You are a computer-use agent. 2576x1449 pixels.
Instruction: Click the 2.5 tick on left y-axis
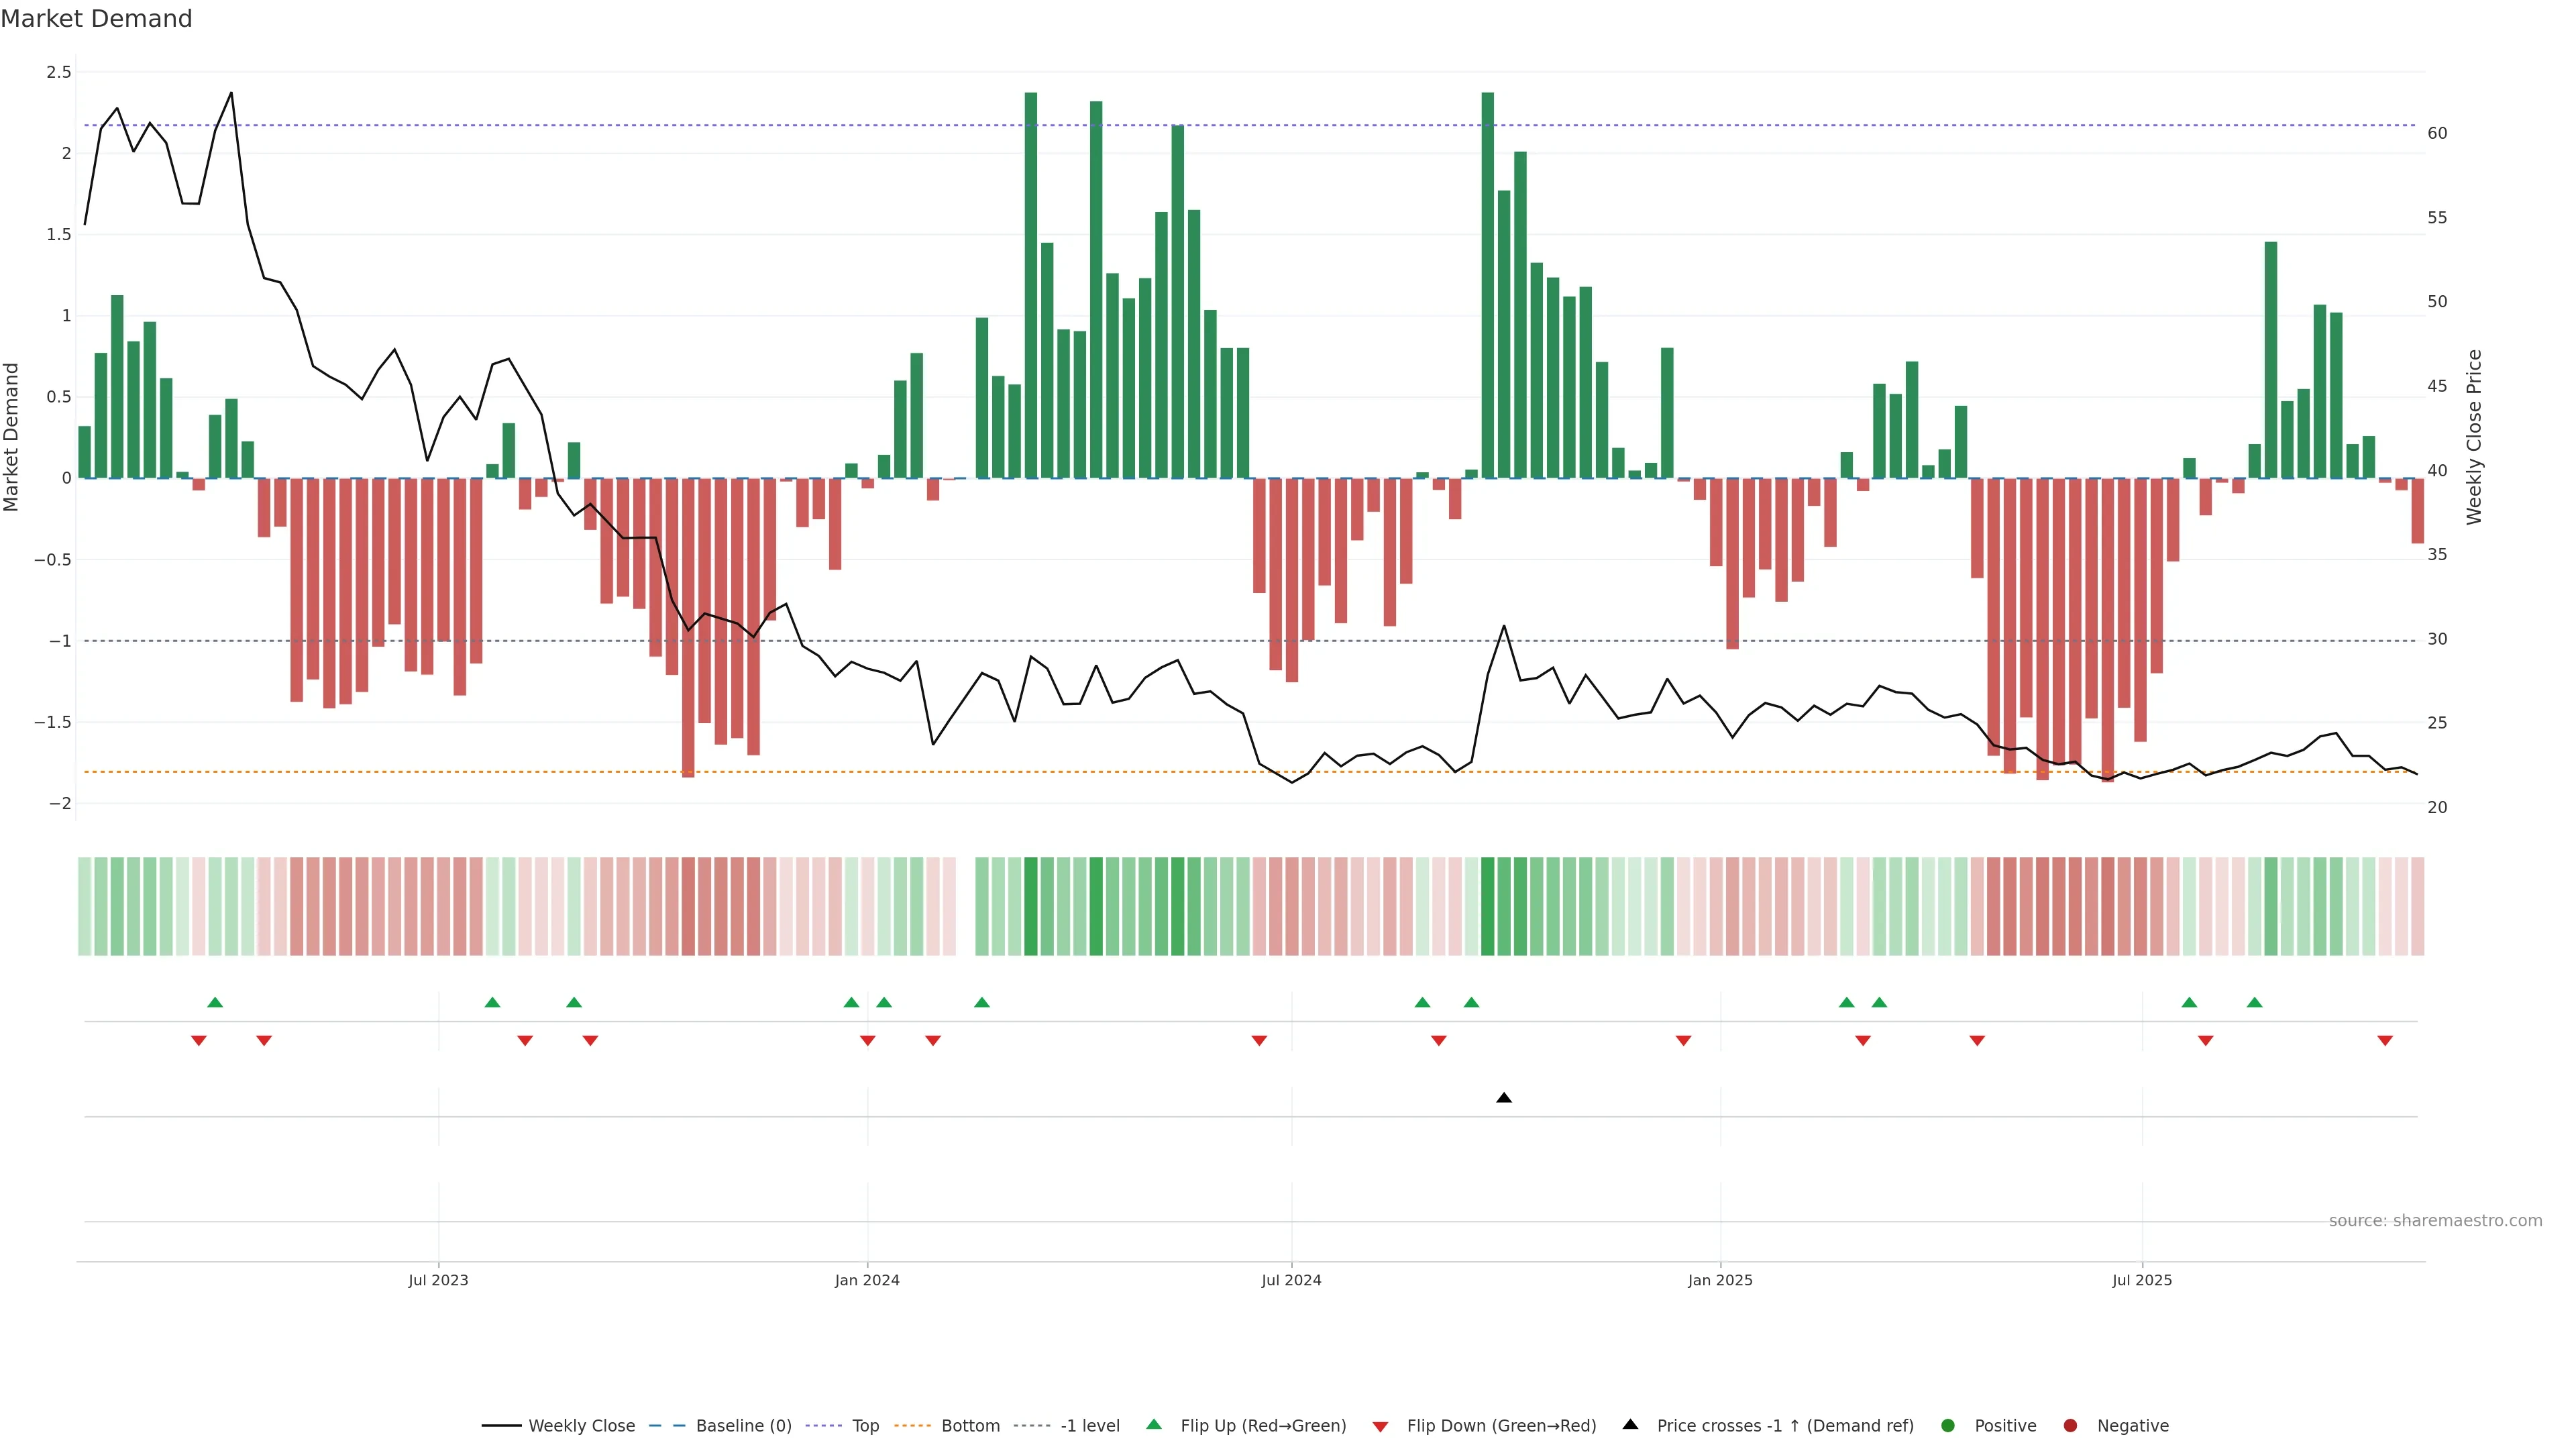tap(59, 72)
